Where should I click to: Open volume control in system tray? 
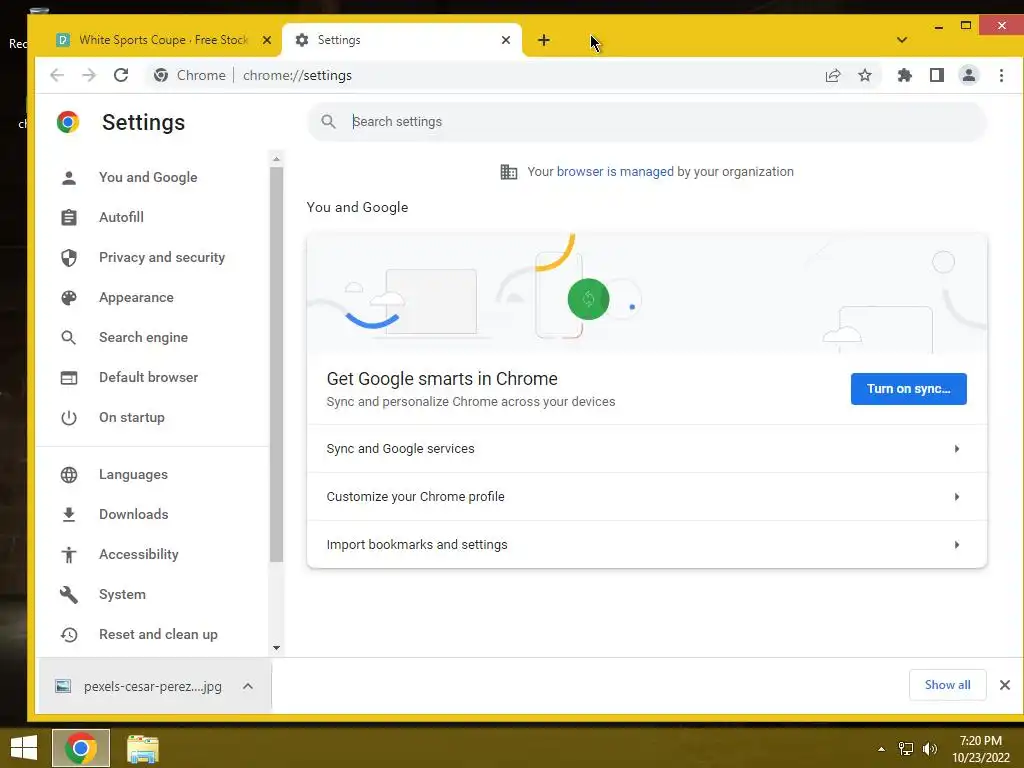click(x=930, y=748)
